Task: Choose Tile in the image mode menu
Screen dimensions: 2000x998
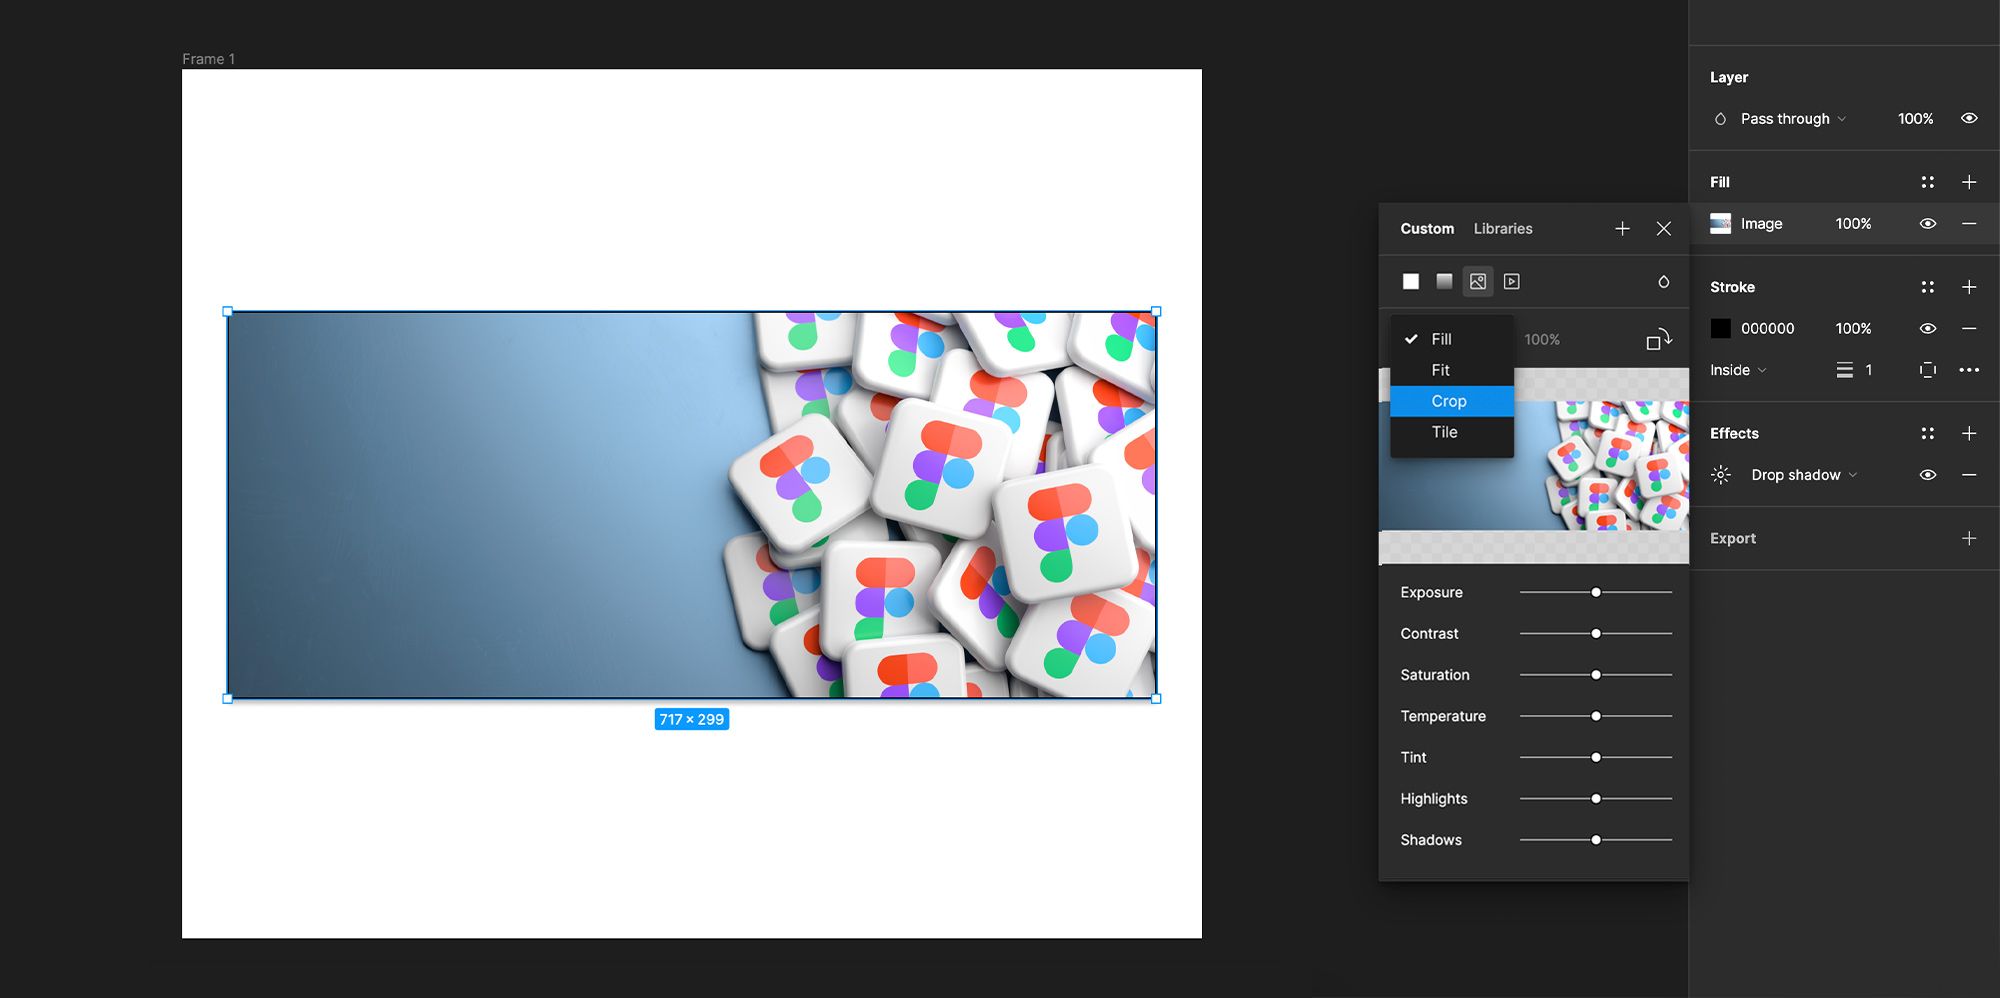Action: click(1452, 432)
